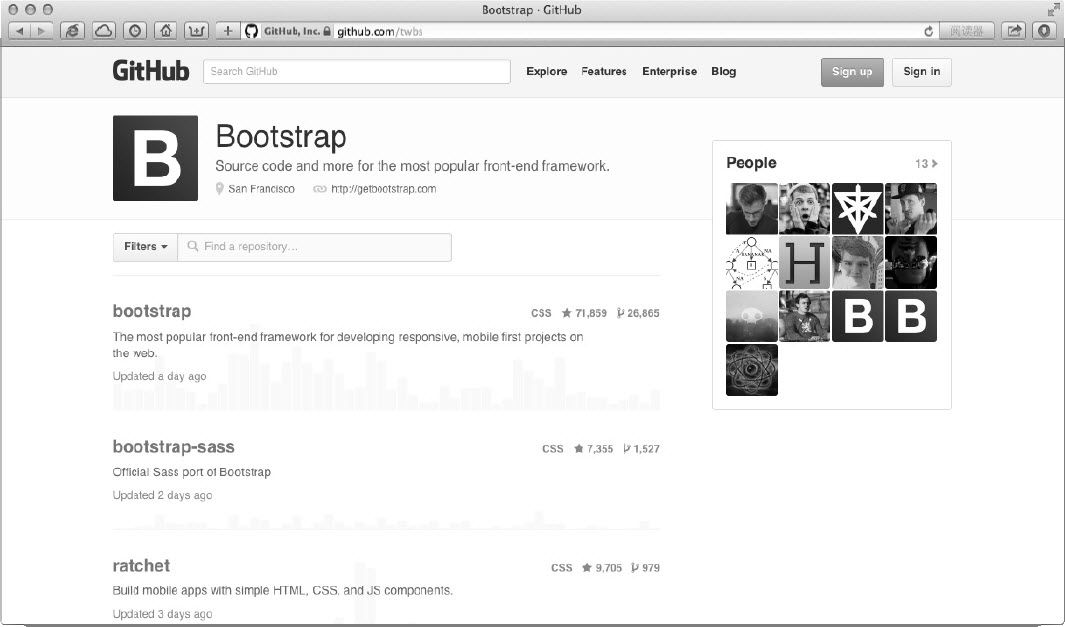
Task: Click the greyed-out Reader button
Action: coord(967,31)
